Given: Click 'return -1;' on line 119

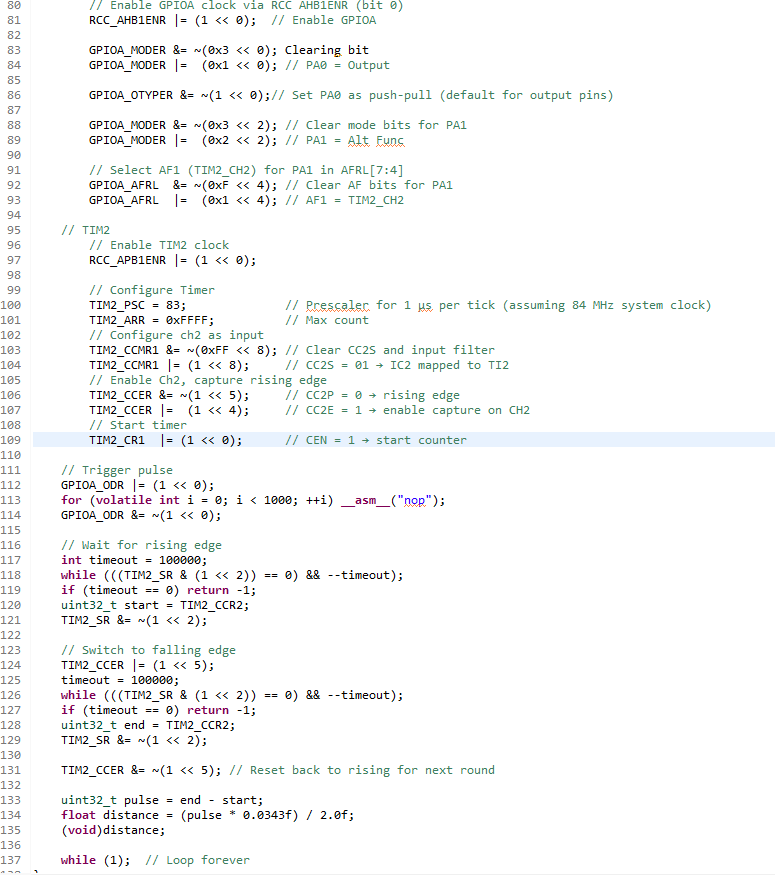Looking at the screenshot, I should (222, 590).
